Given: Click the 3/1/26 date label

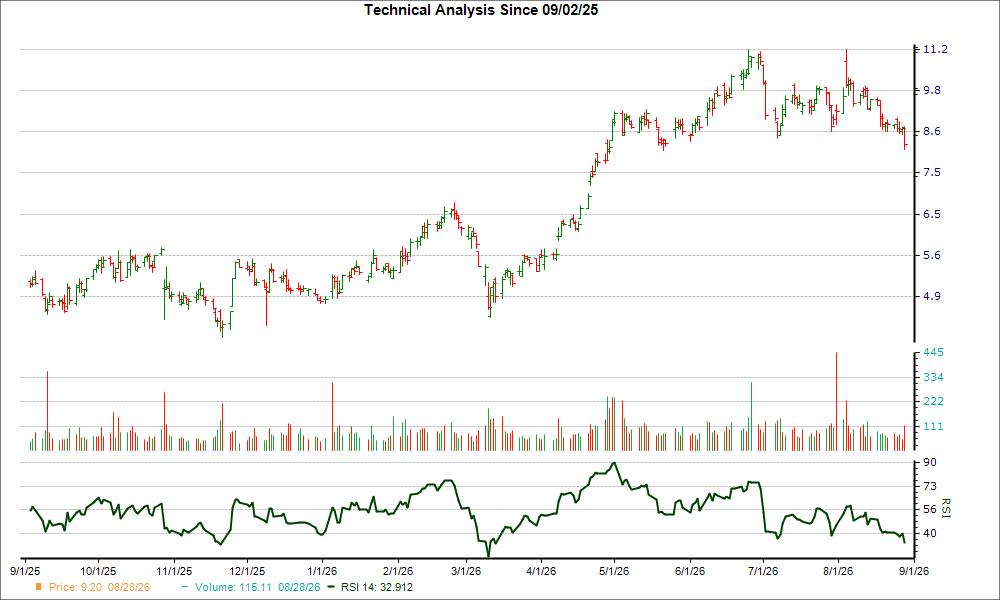Looking at the screenshot, I should [466, 571].
